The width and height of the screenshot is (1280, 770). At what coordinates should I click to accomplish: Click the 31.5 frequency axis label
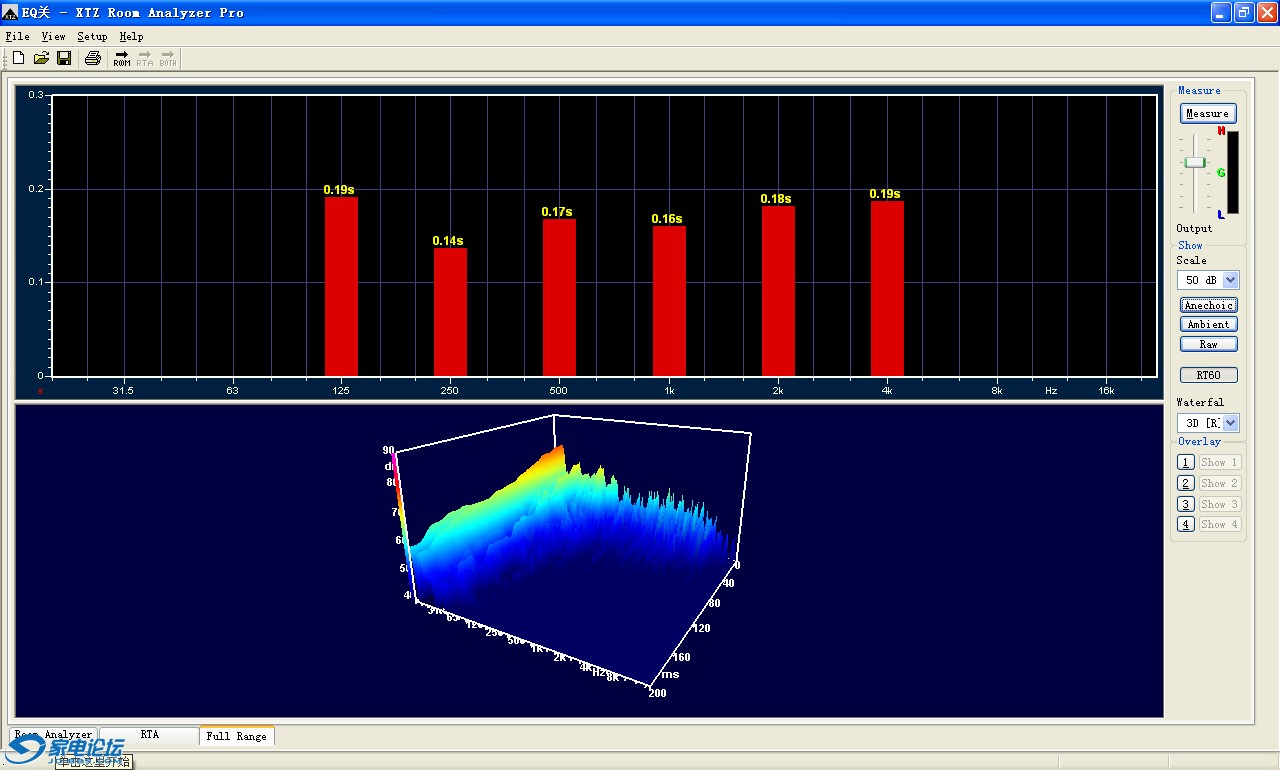123,390
